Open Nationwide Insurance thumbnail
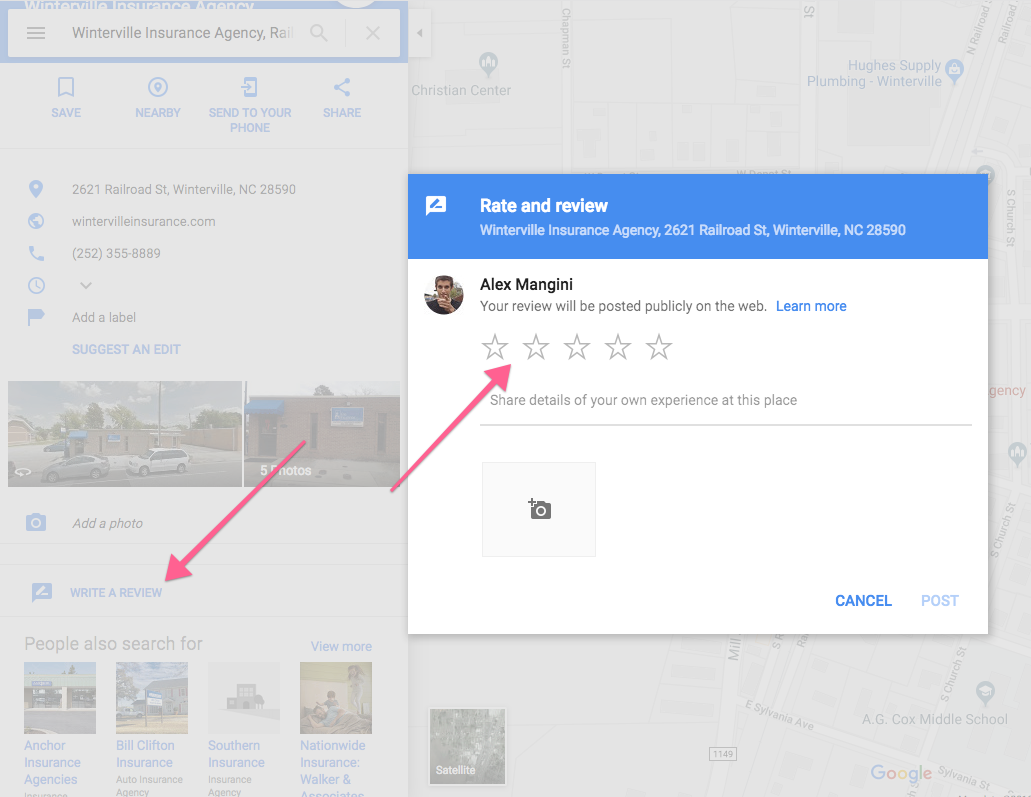The height and width of the screenshot is (797, 1031). [x=336, y=698]
